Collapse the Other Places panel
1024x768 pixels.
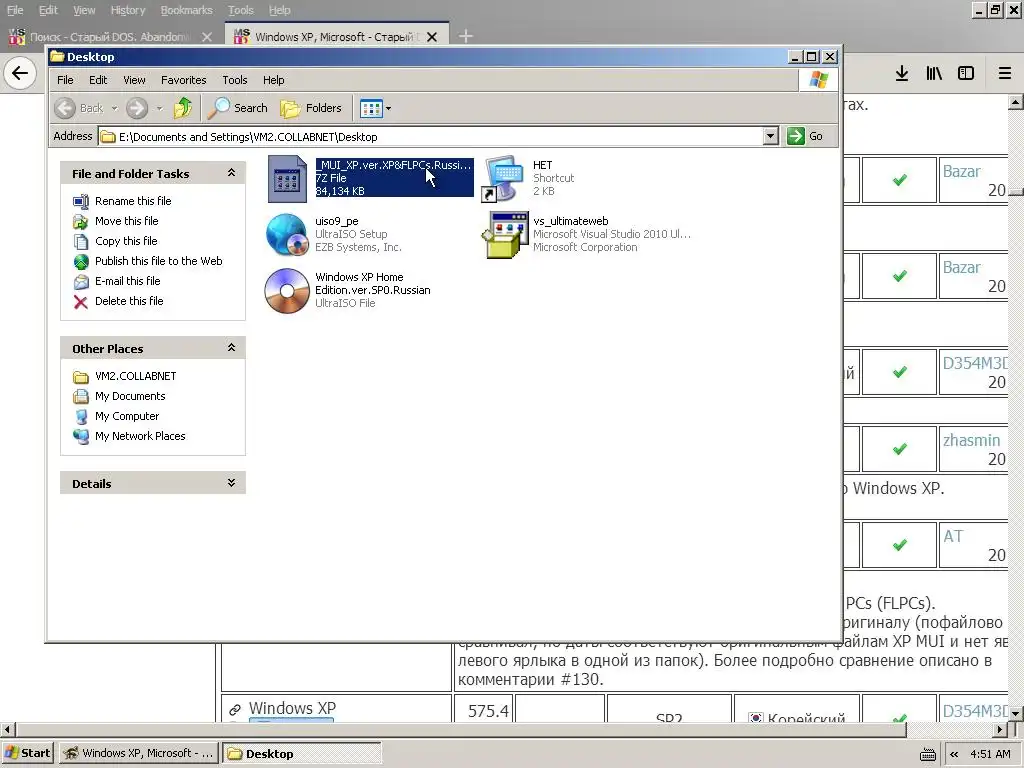(x=231, y=348)
